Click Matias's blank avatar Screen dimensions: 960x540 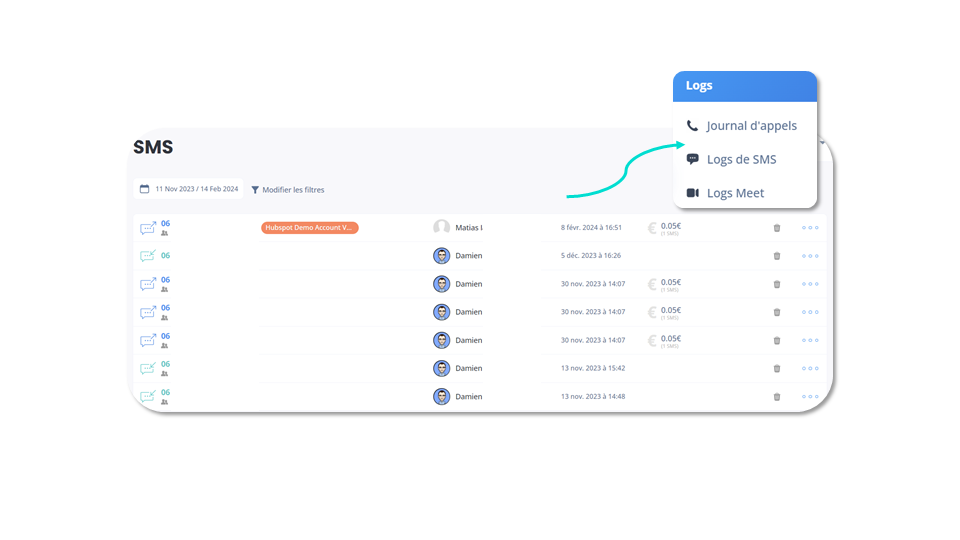(x=441, y=228)
